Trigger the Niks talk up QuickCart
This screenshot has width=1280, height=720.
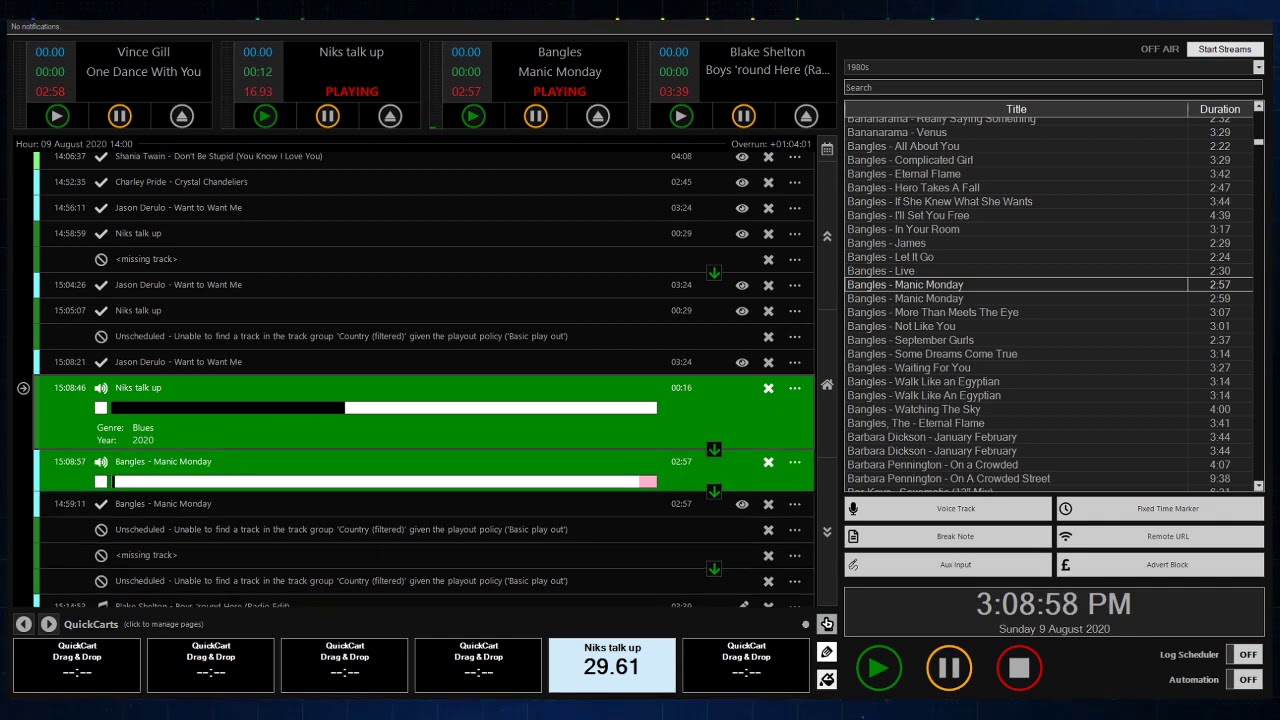point(612,665)
